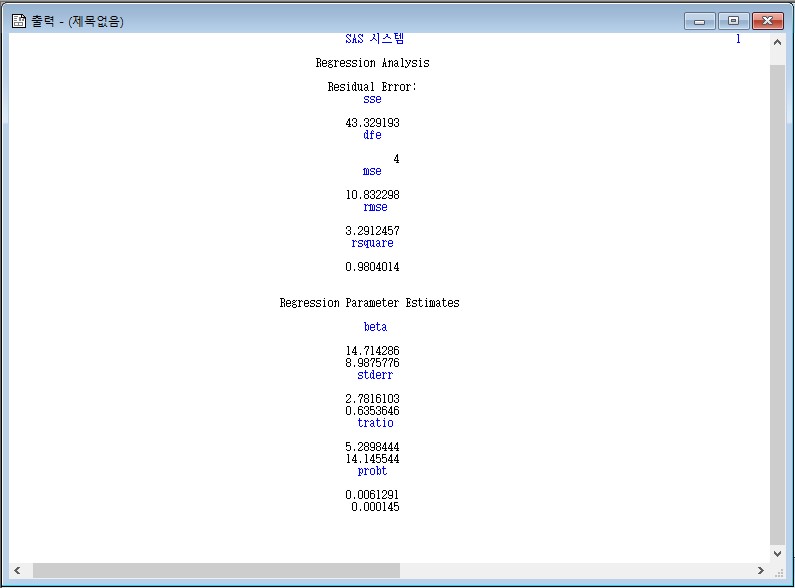Viewport: 795px width, 588px height.
Task: Click the vertical scrollbar down arrow
Action: (x=777, y=554)
